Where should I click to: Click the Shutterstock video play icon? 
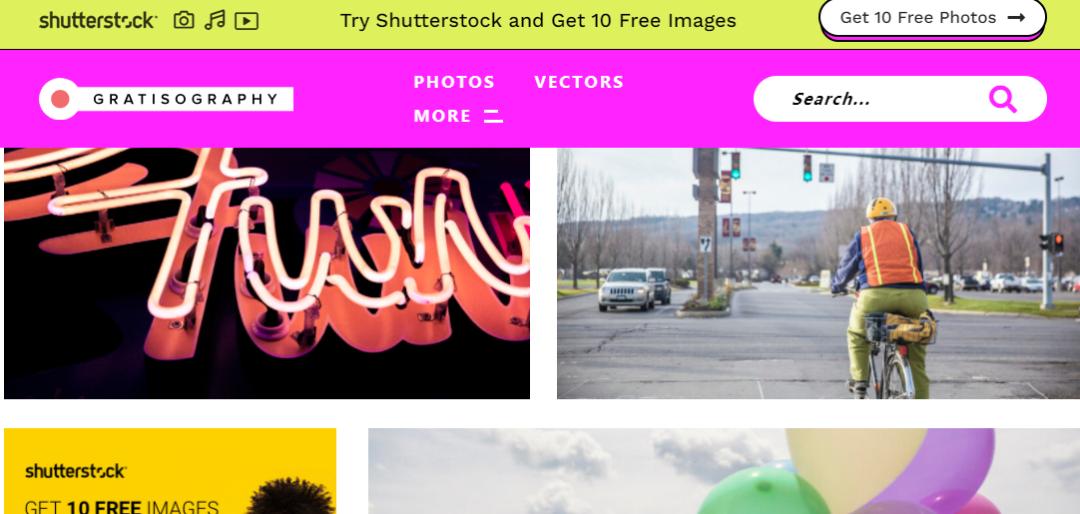(x=247, y=21)
